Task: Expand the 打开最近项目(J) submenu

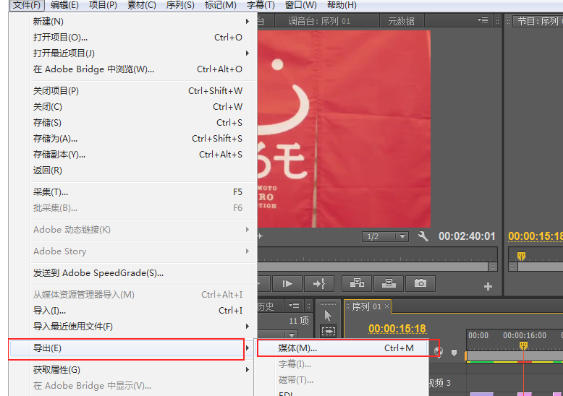Action: [x=247, y=53]
